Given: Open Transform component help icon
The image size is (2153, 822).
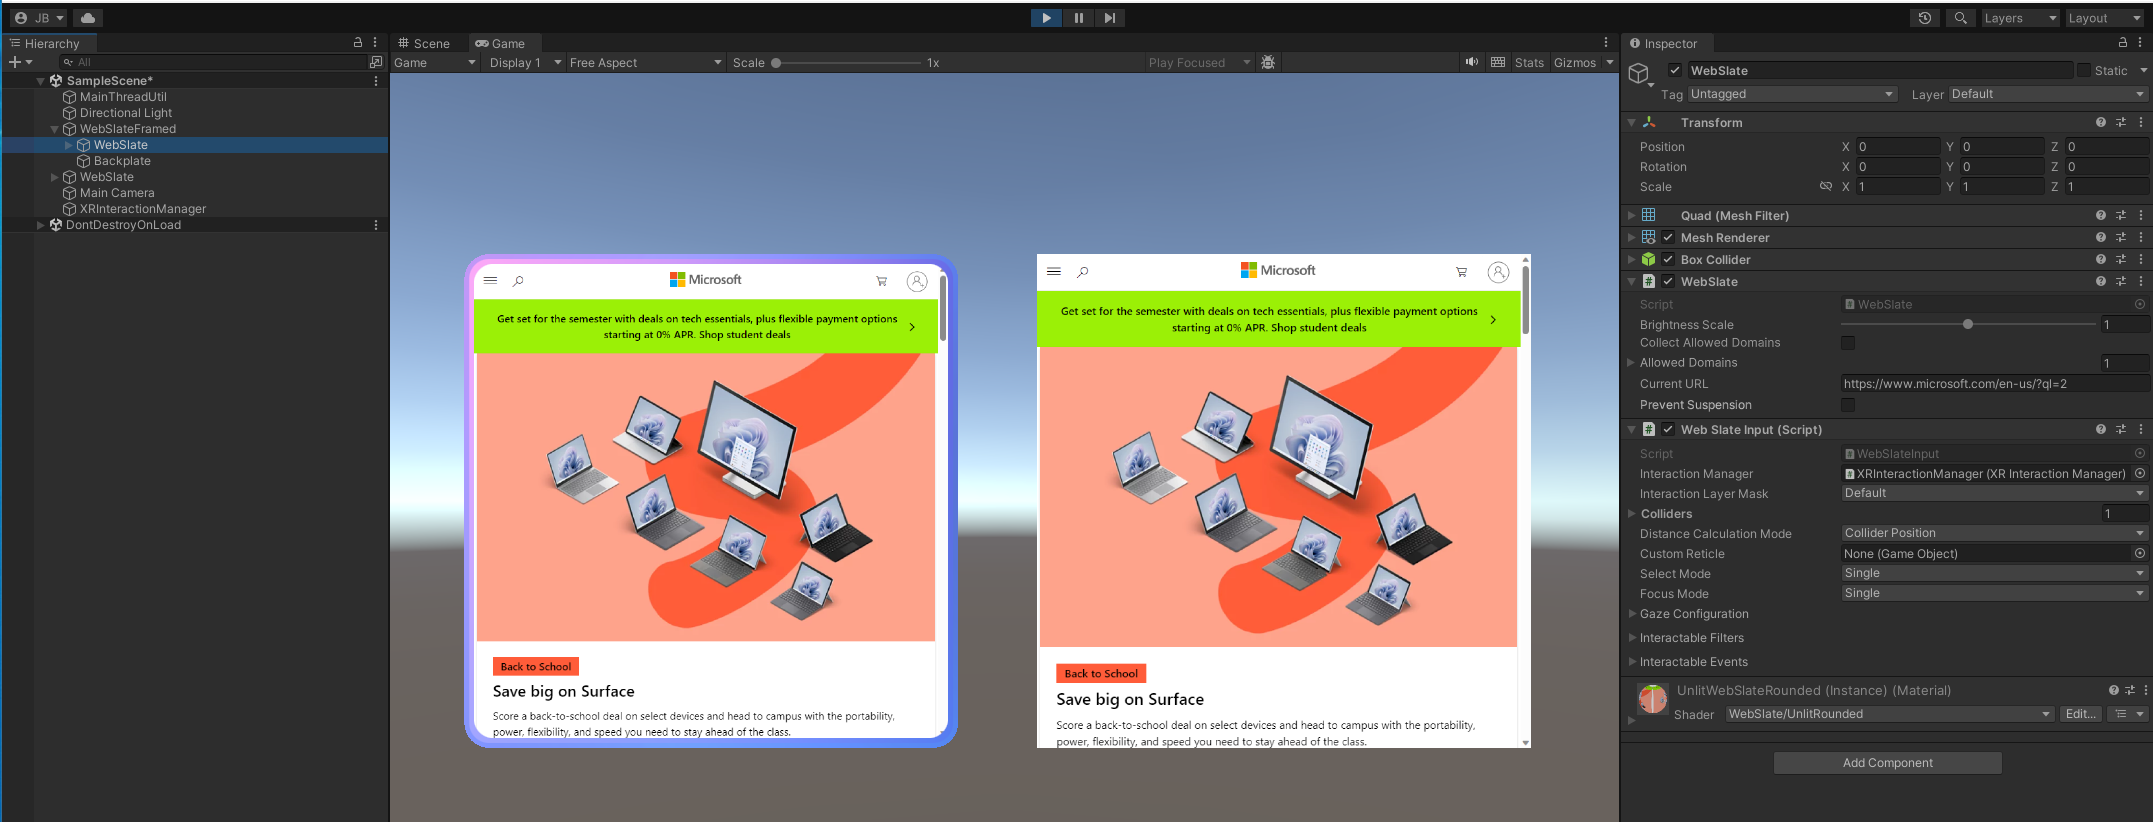Looking at the screenshot, I should coord(2101,122).
